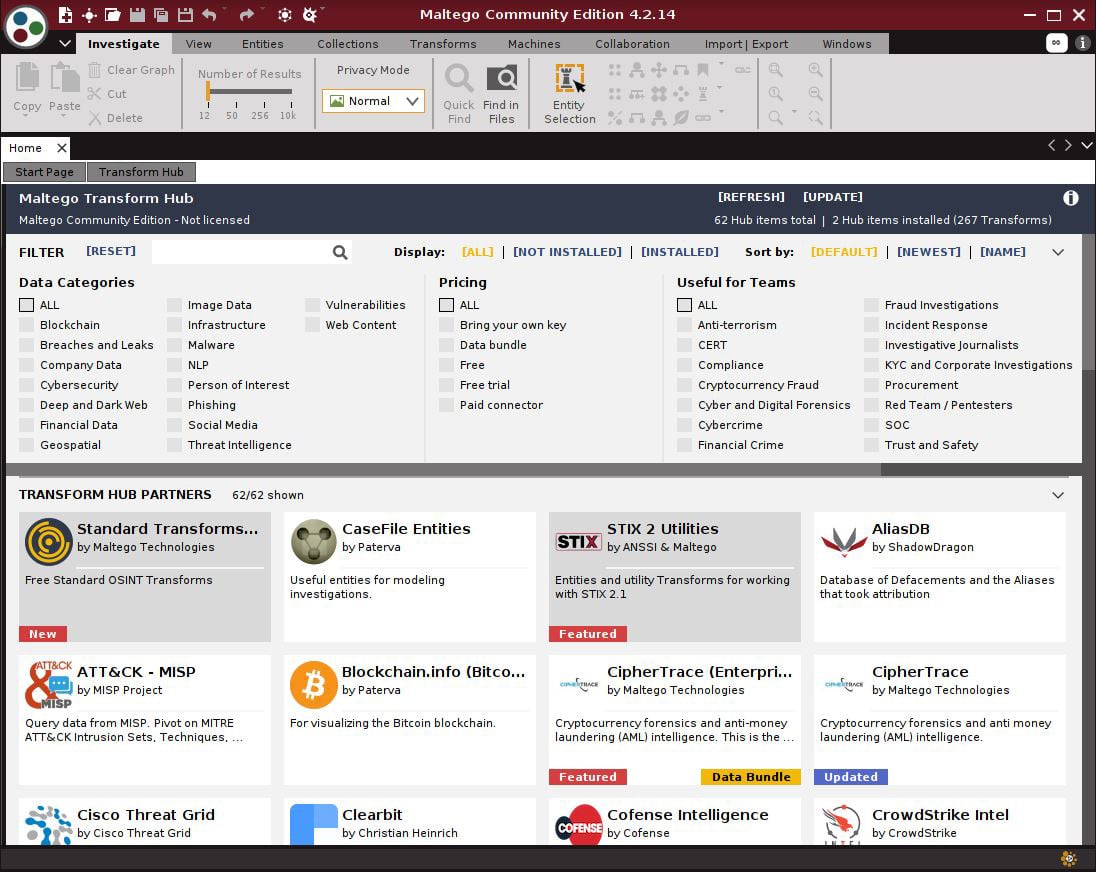1096x872 pixels.
Task: Click the Redo arrow icon
Action: [x=246, y=15]
